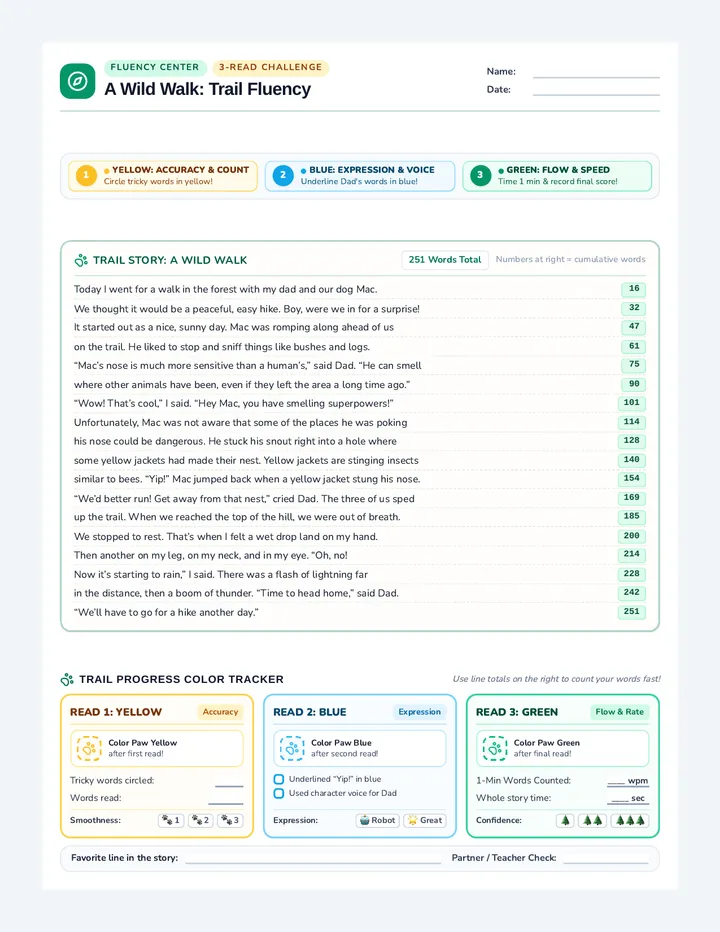Click the Partner / Teacher Check field
The height and width of the screenshot is (932, 720).
[606, 858]
